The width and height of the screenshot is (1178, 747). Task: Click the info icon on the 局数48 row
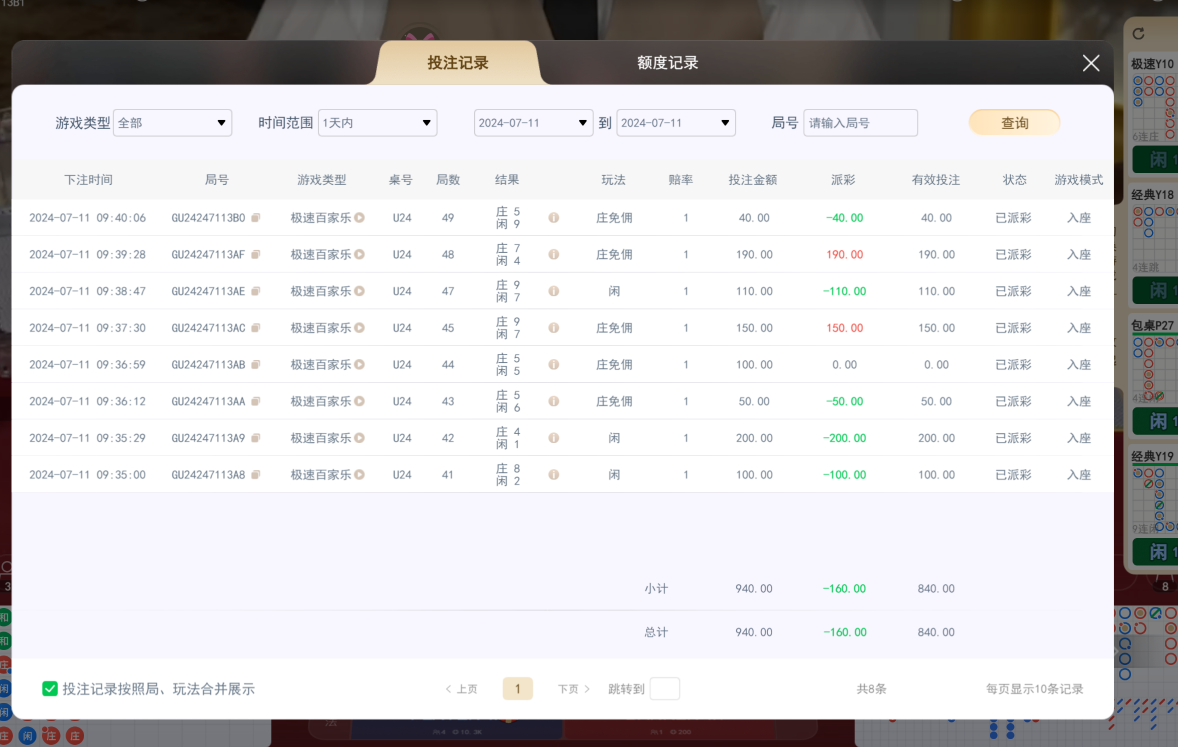coord(553,254)
